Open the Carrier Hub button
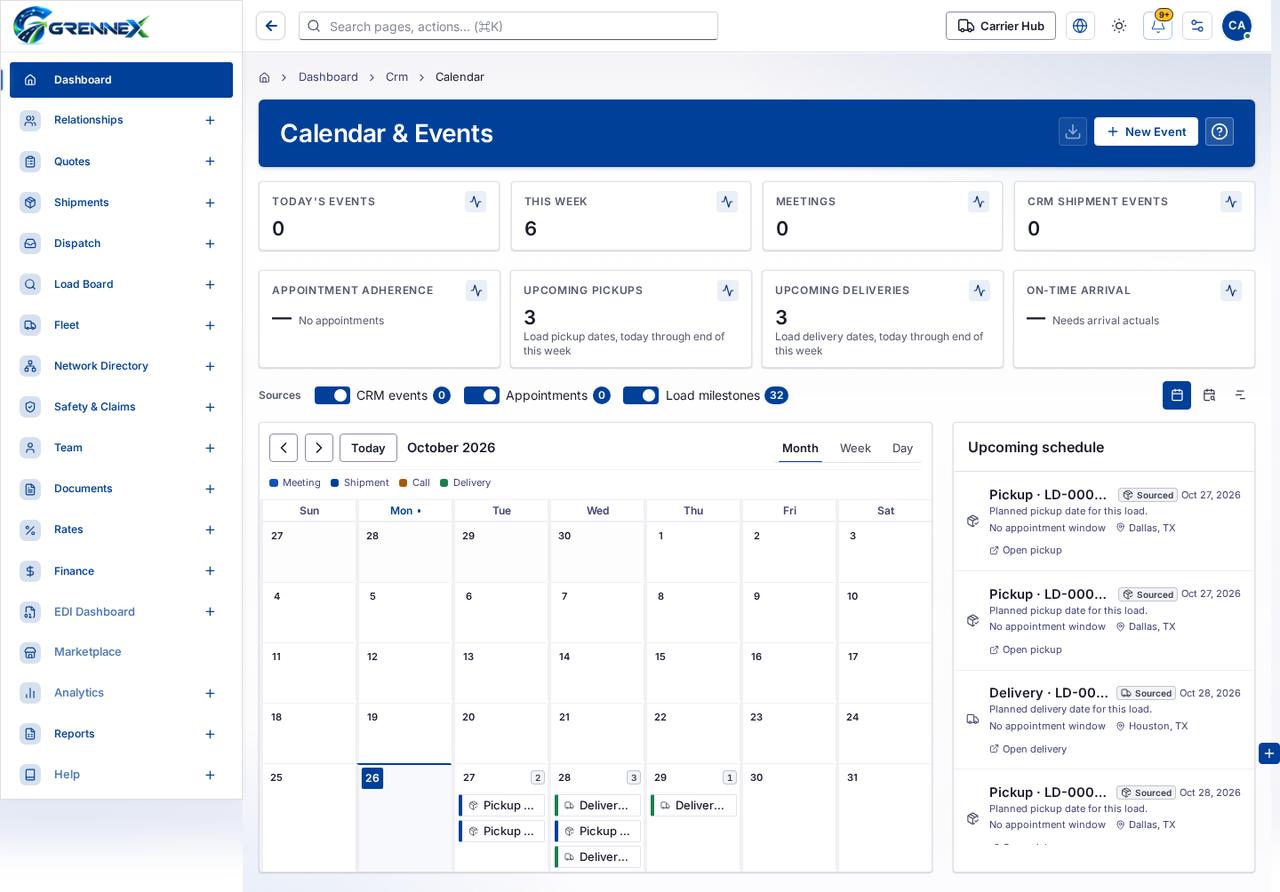Viewport: 1280px width, 892px height. [1001, 26]
